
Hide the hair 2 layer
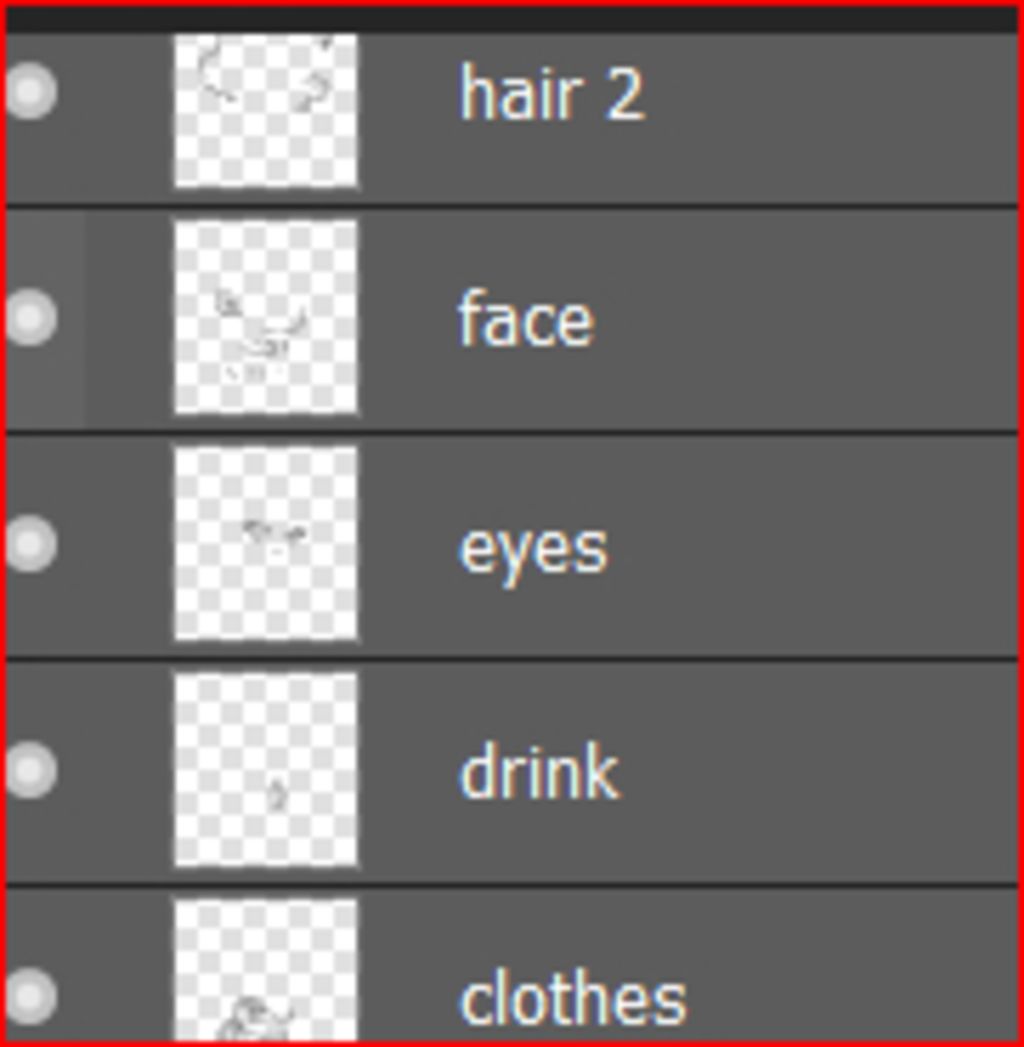pos(31,91)
